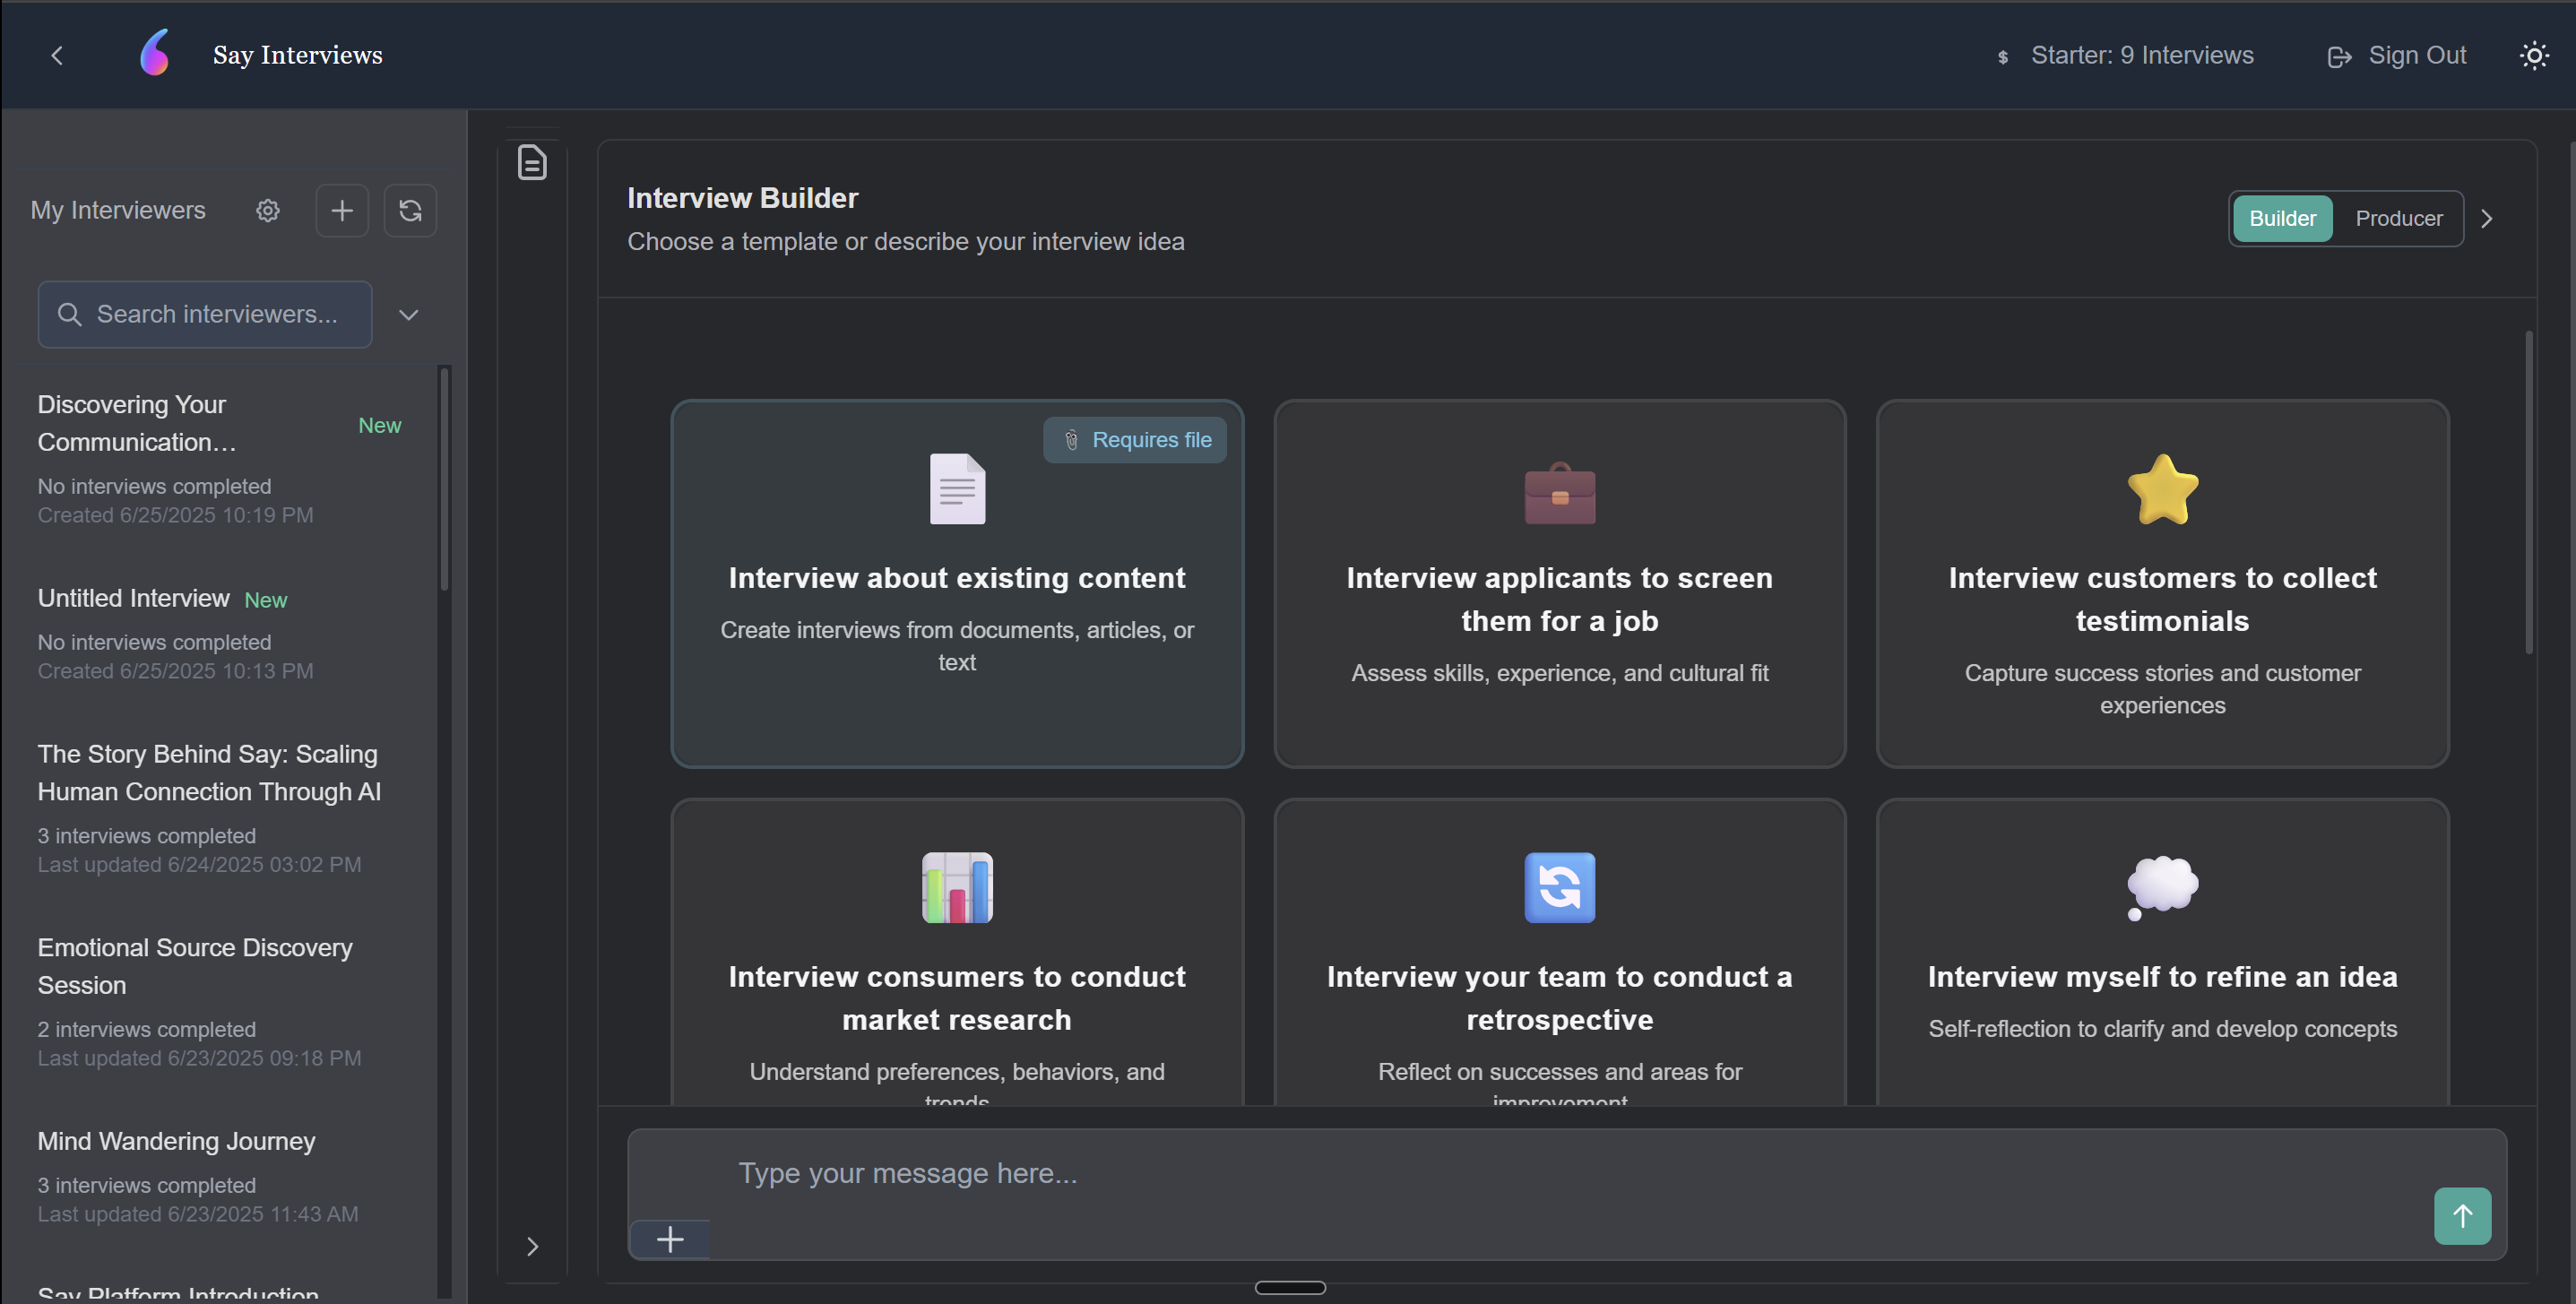Choose Interview applicants to screen template

(x=1559, y=584)
